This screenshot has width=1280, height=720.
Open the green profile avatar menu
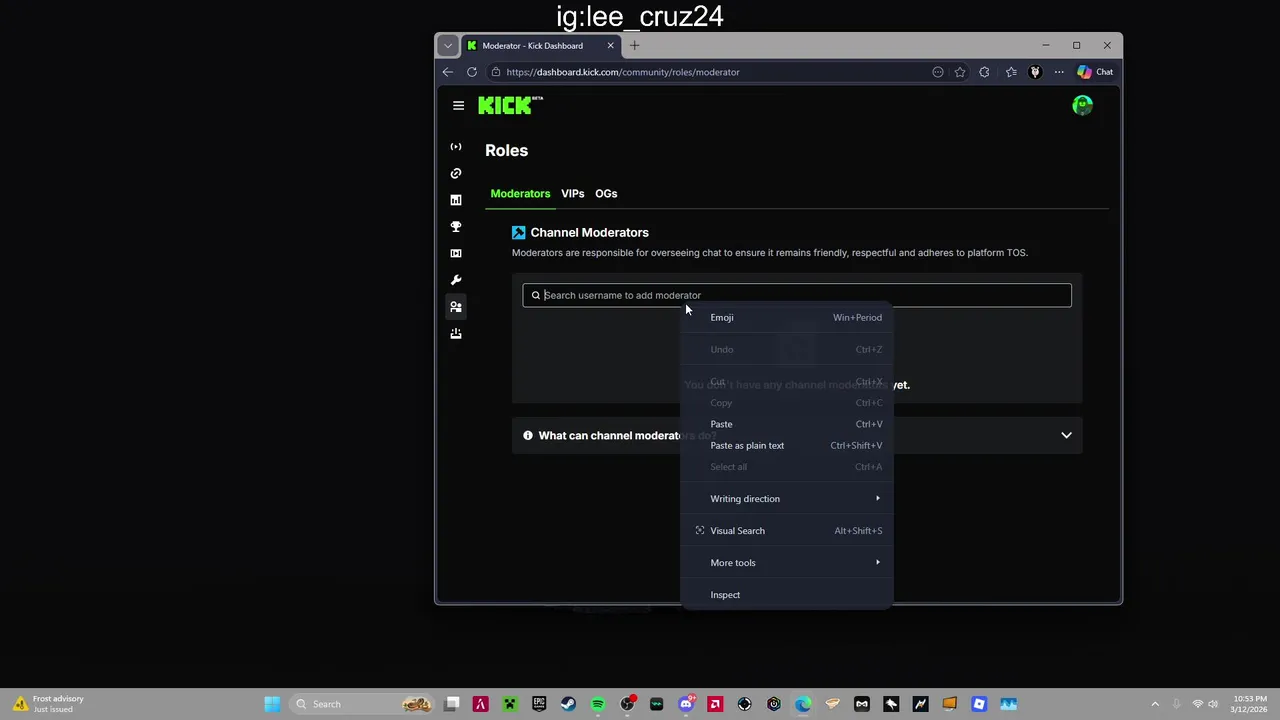click(x=1082, y=105)
